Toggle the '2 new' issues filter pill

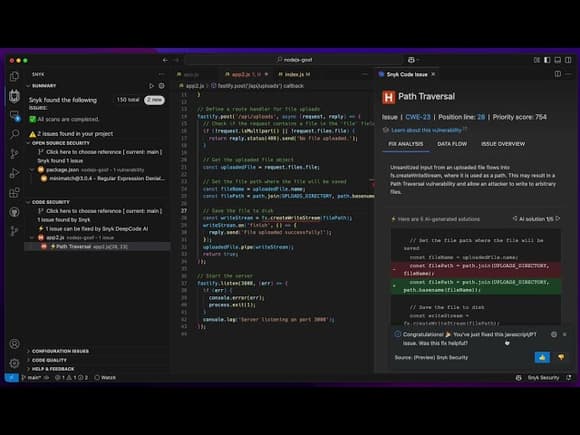(154, 100)
